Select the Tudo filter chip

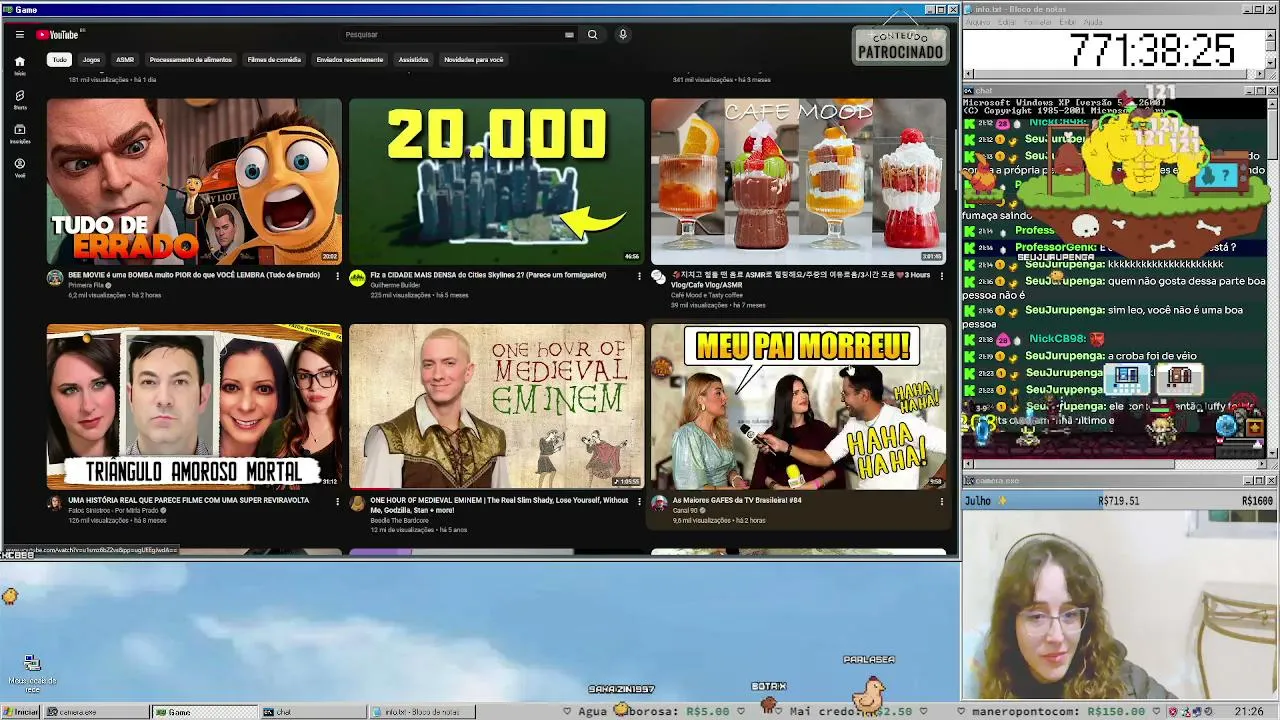[60, 59]
